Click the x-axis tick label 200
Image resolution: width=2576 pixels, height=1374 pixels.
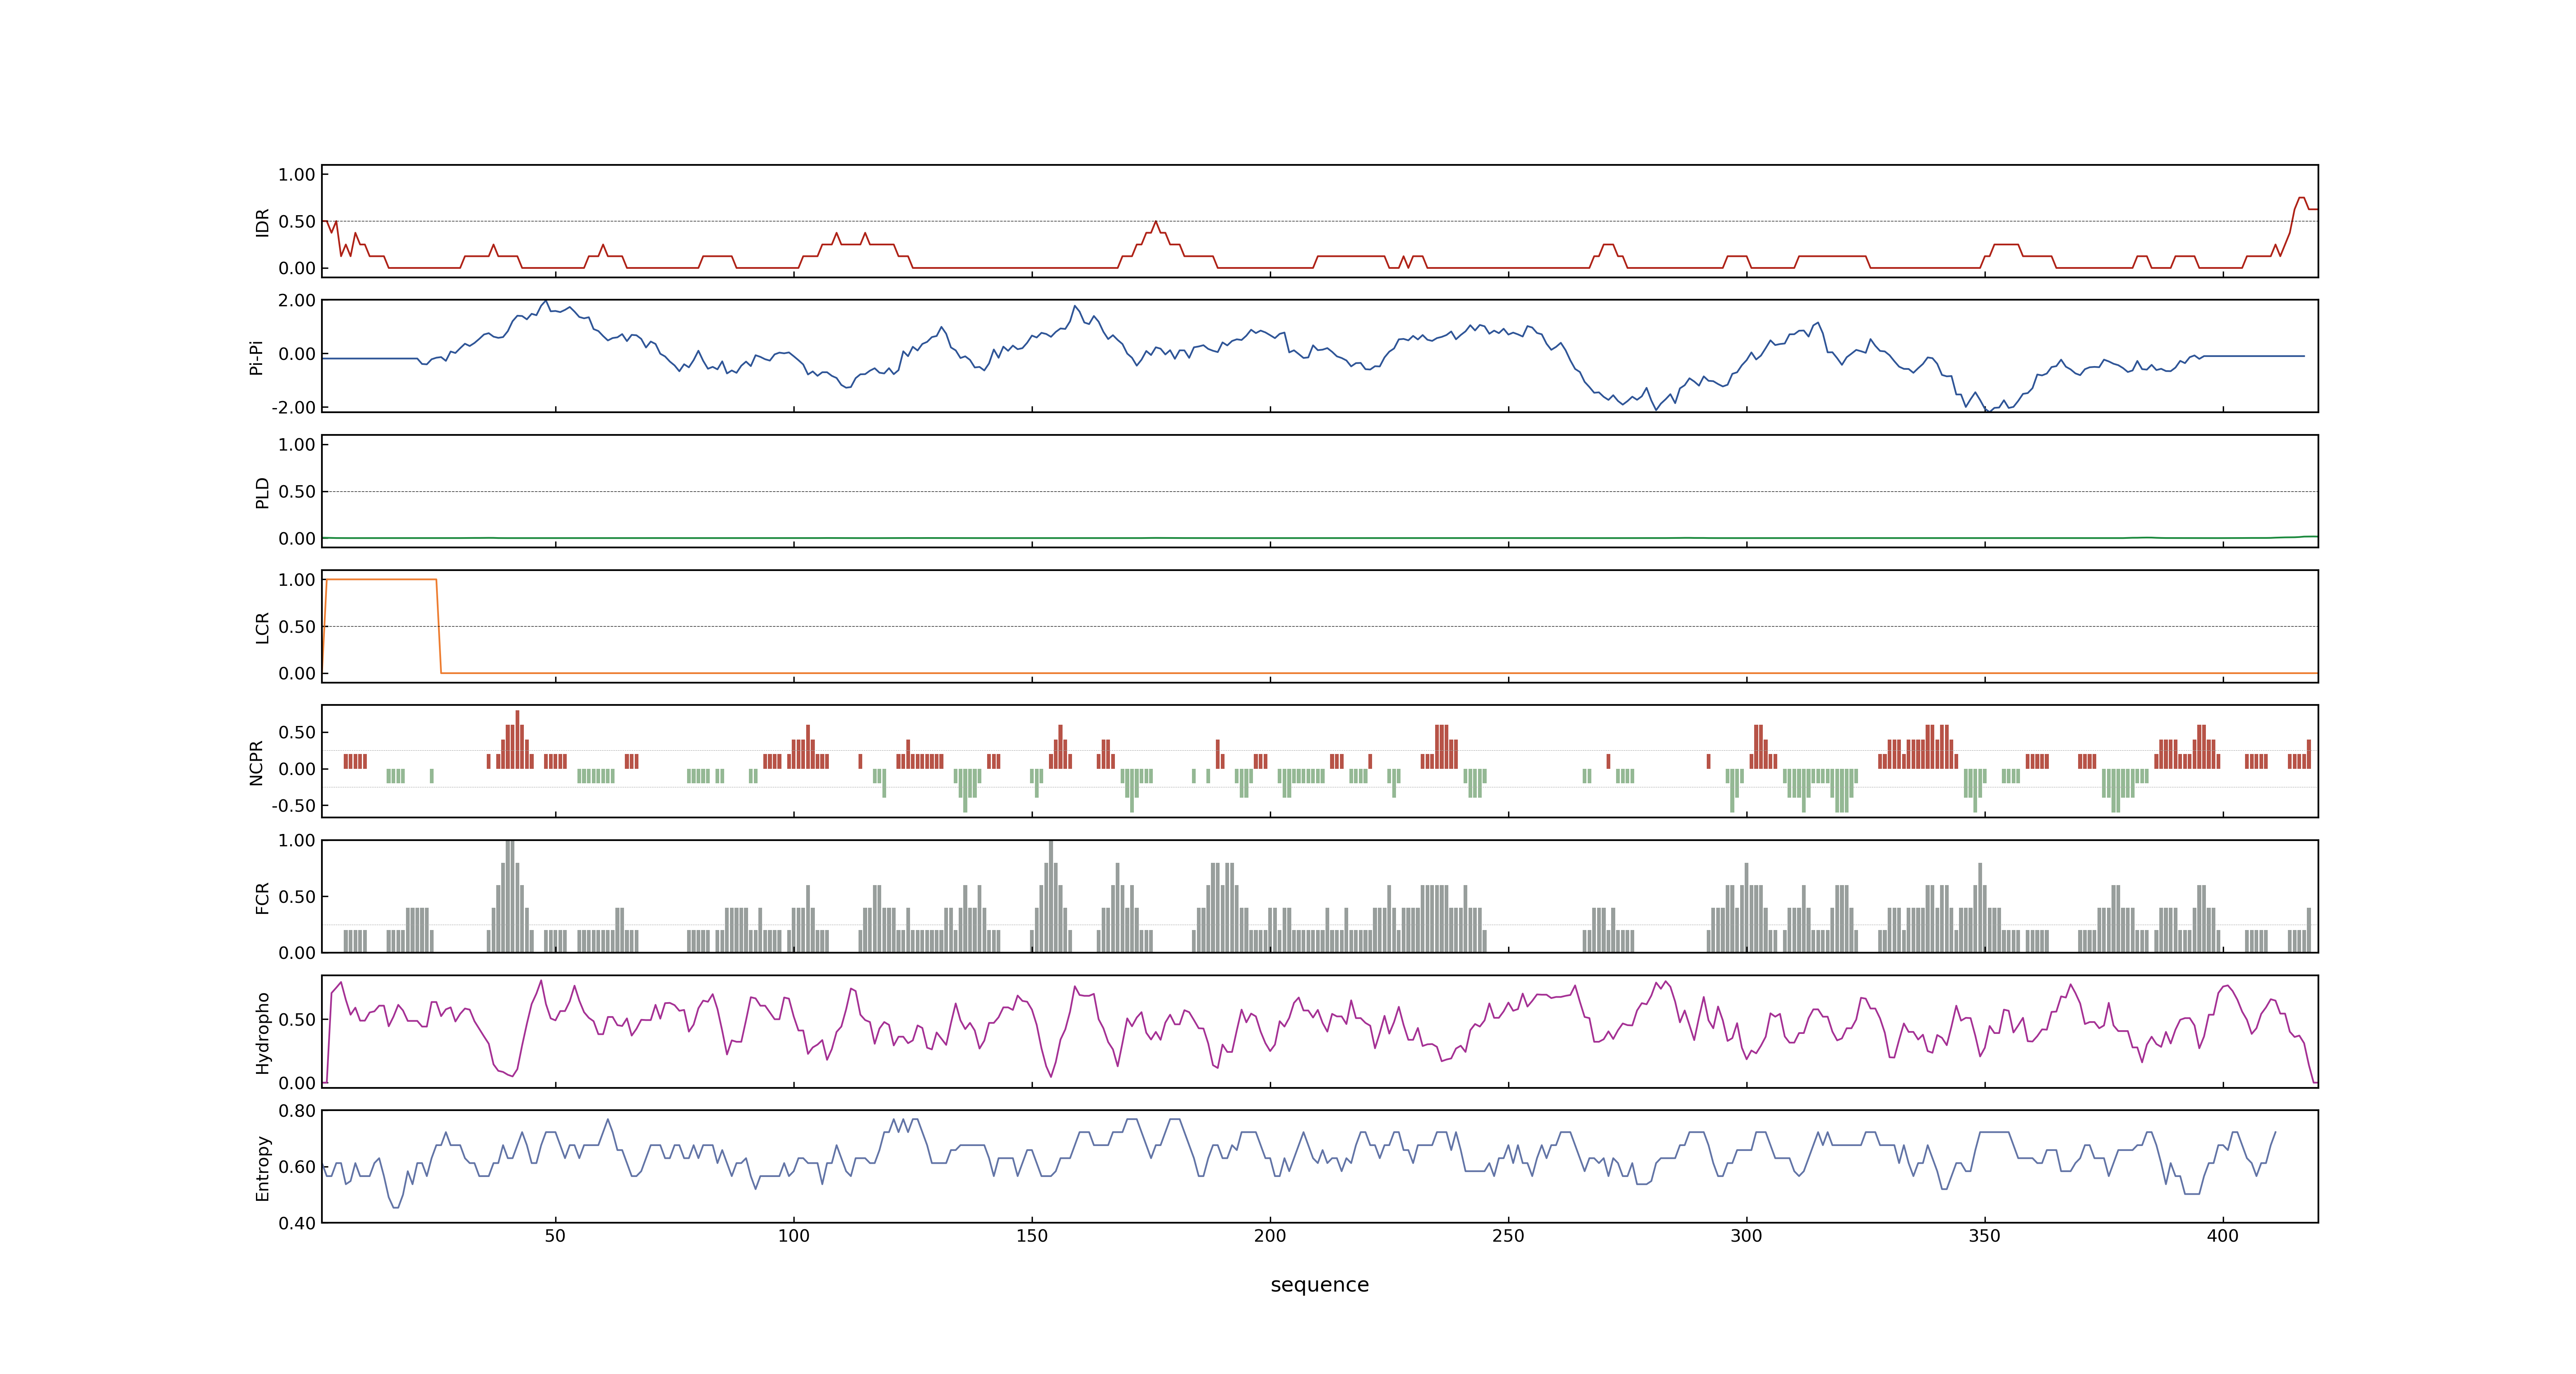pyautogui.click(x=1270, y=1236)
